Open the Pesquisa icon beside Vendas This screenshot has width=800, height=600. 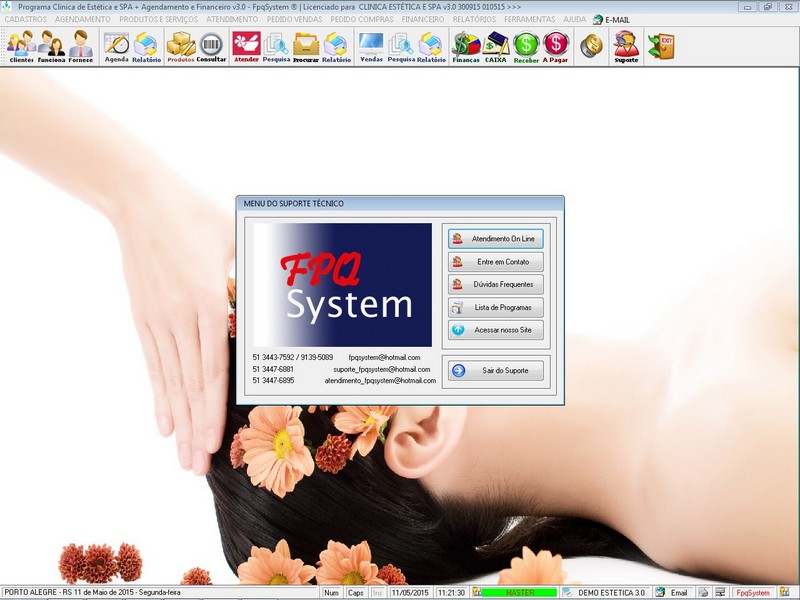(401, 47)
